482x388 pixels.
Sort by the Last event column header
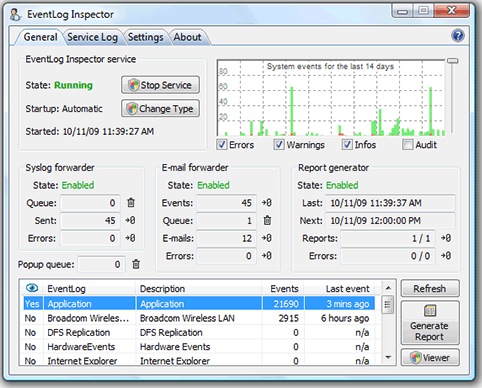[x=339, y=288]
